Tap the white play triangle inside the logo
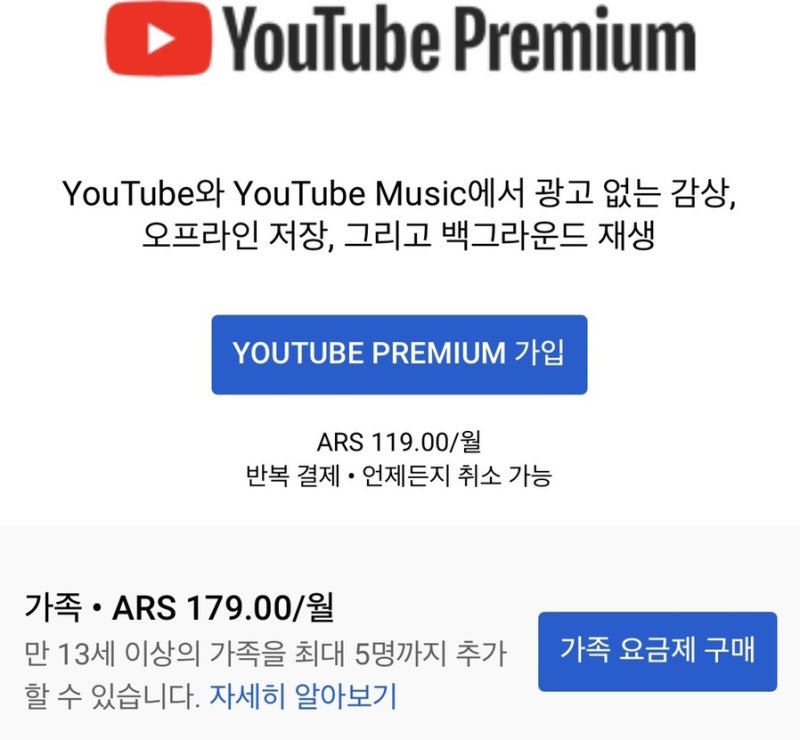800x740 pixels. tap(160, 38)
